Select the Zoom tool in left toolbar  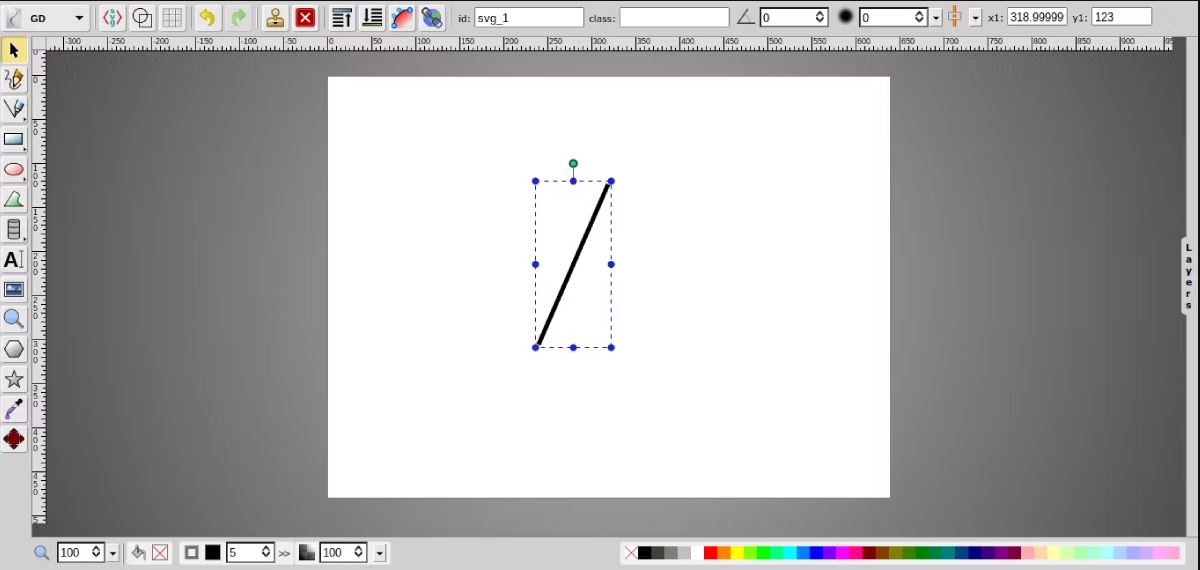(x=14, y=319)
